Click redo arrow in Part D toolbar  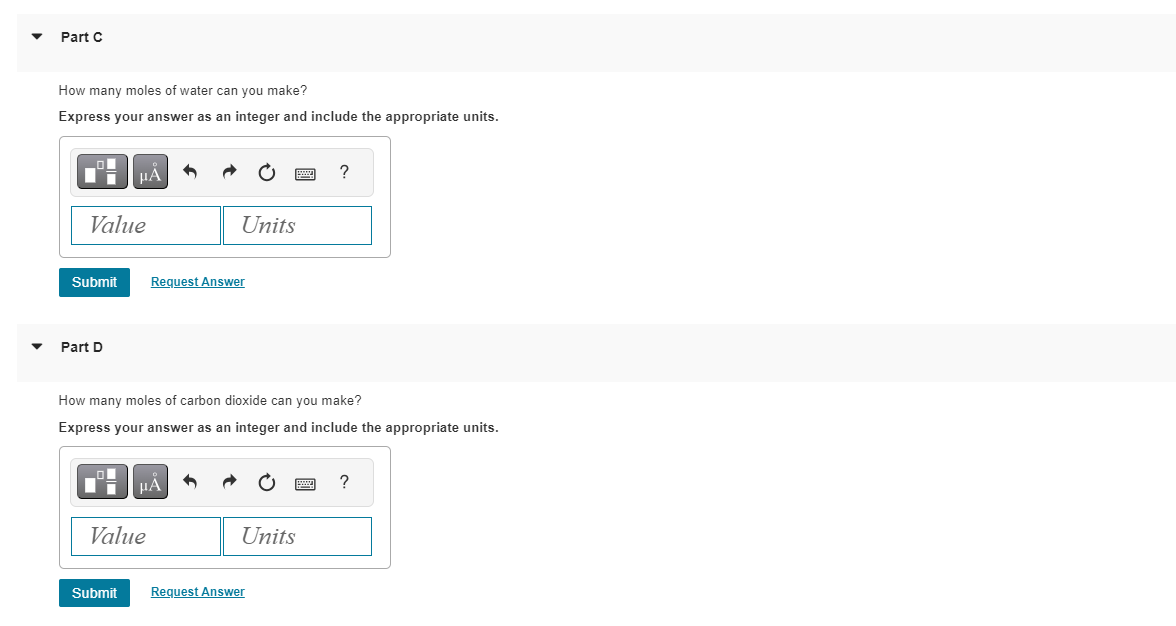pos(228,484)
